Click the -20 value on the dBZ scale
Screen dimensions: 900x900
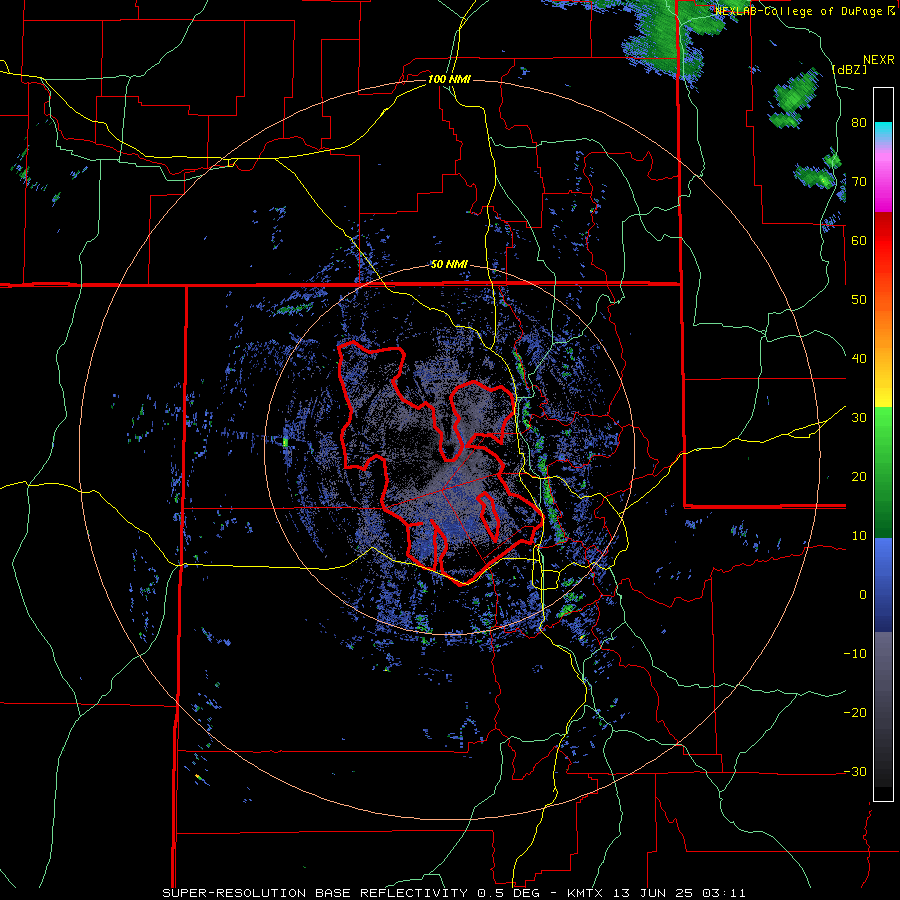pos(855,712)
